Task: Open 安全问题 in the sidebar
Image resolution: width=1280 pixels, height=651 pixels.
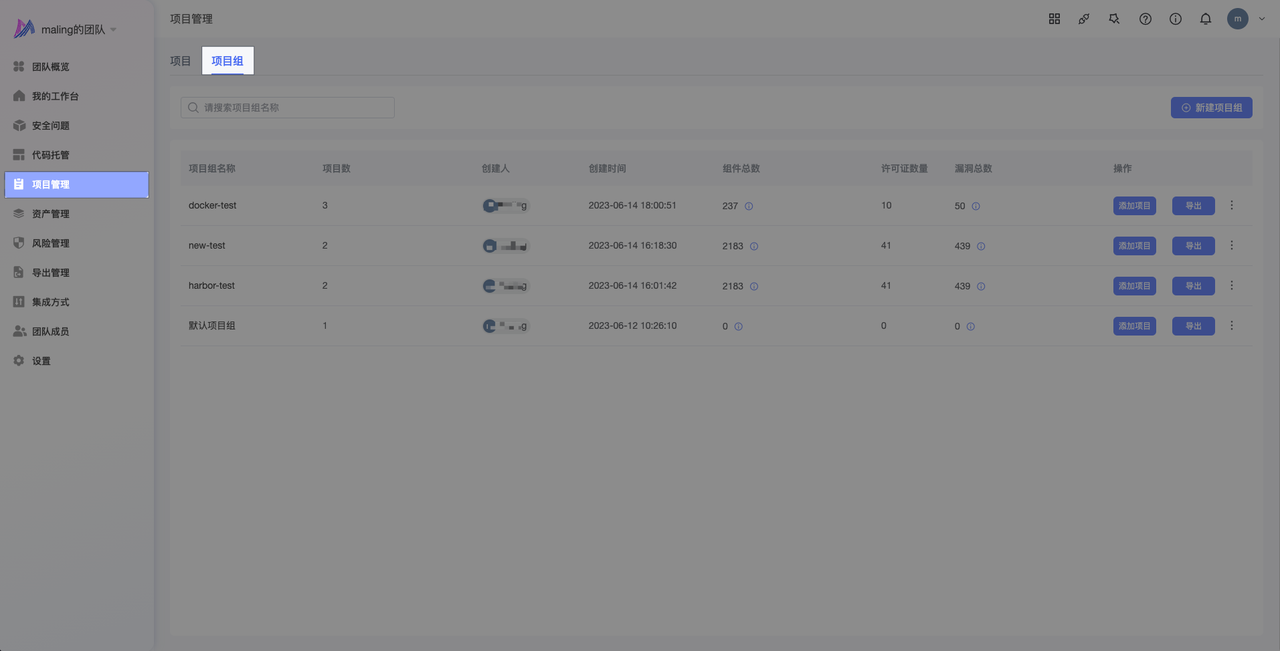Action: tap(50, 126)
